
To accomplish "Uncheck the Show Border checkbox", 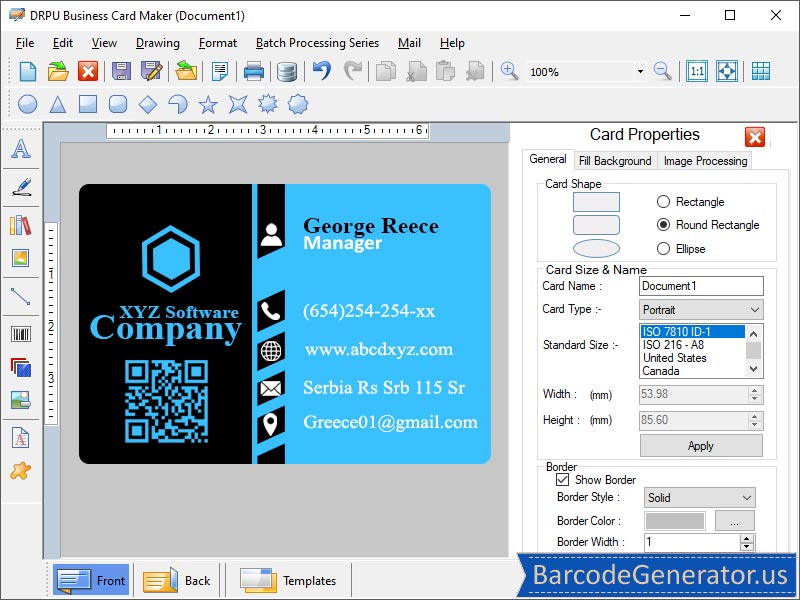I will click(x=562, y=480).
